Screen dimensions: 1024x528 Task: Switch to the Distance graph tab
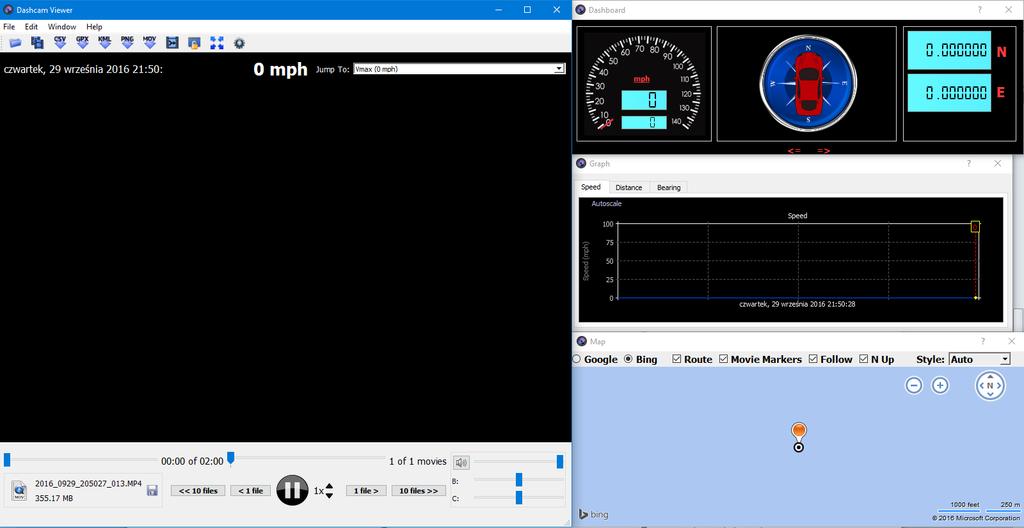(629, 188)
